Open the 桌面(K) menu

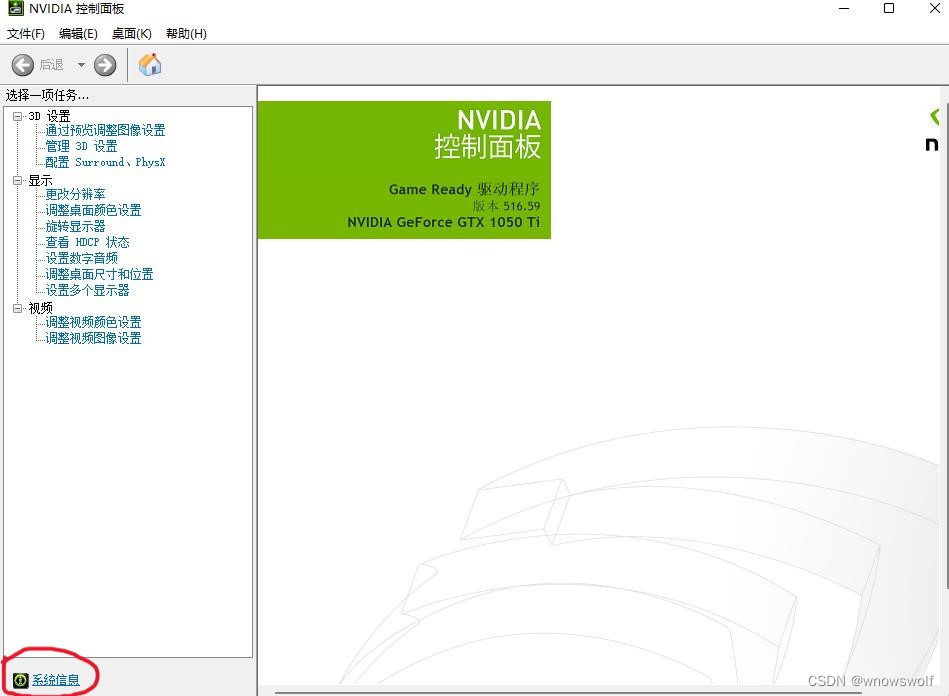[x=131, y=34]
